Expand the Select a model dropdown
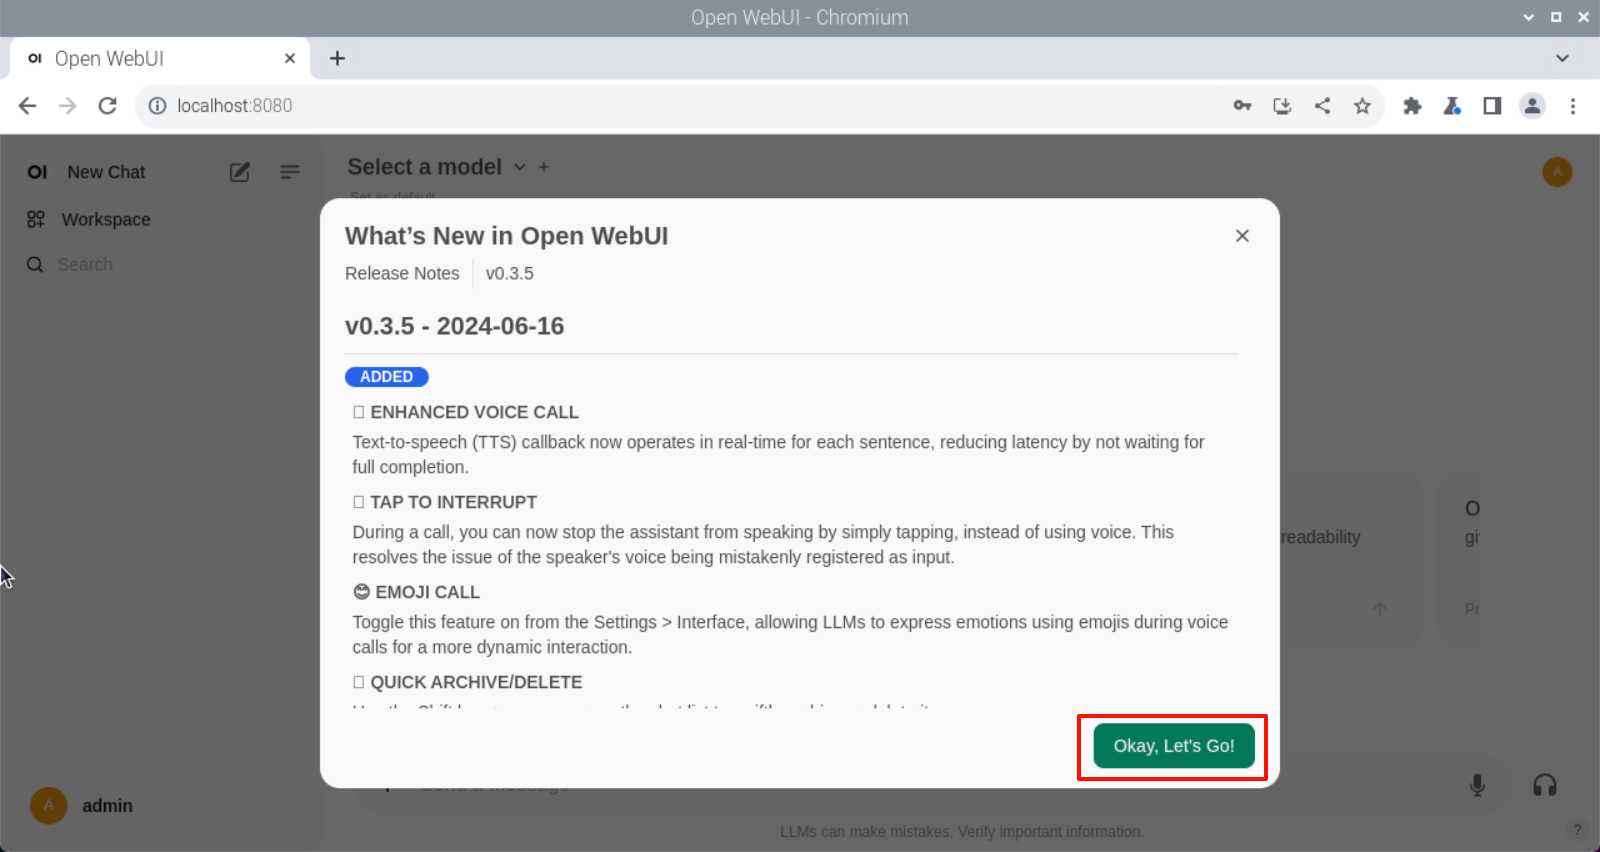The height and width of the screenshot is (852, 1600). point(436,167)
